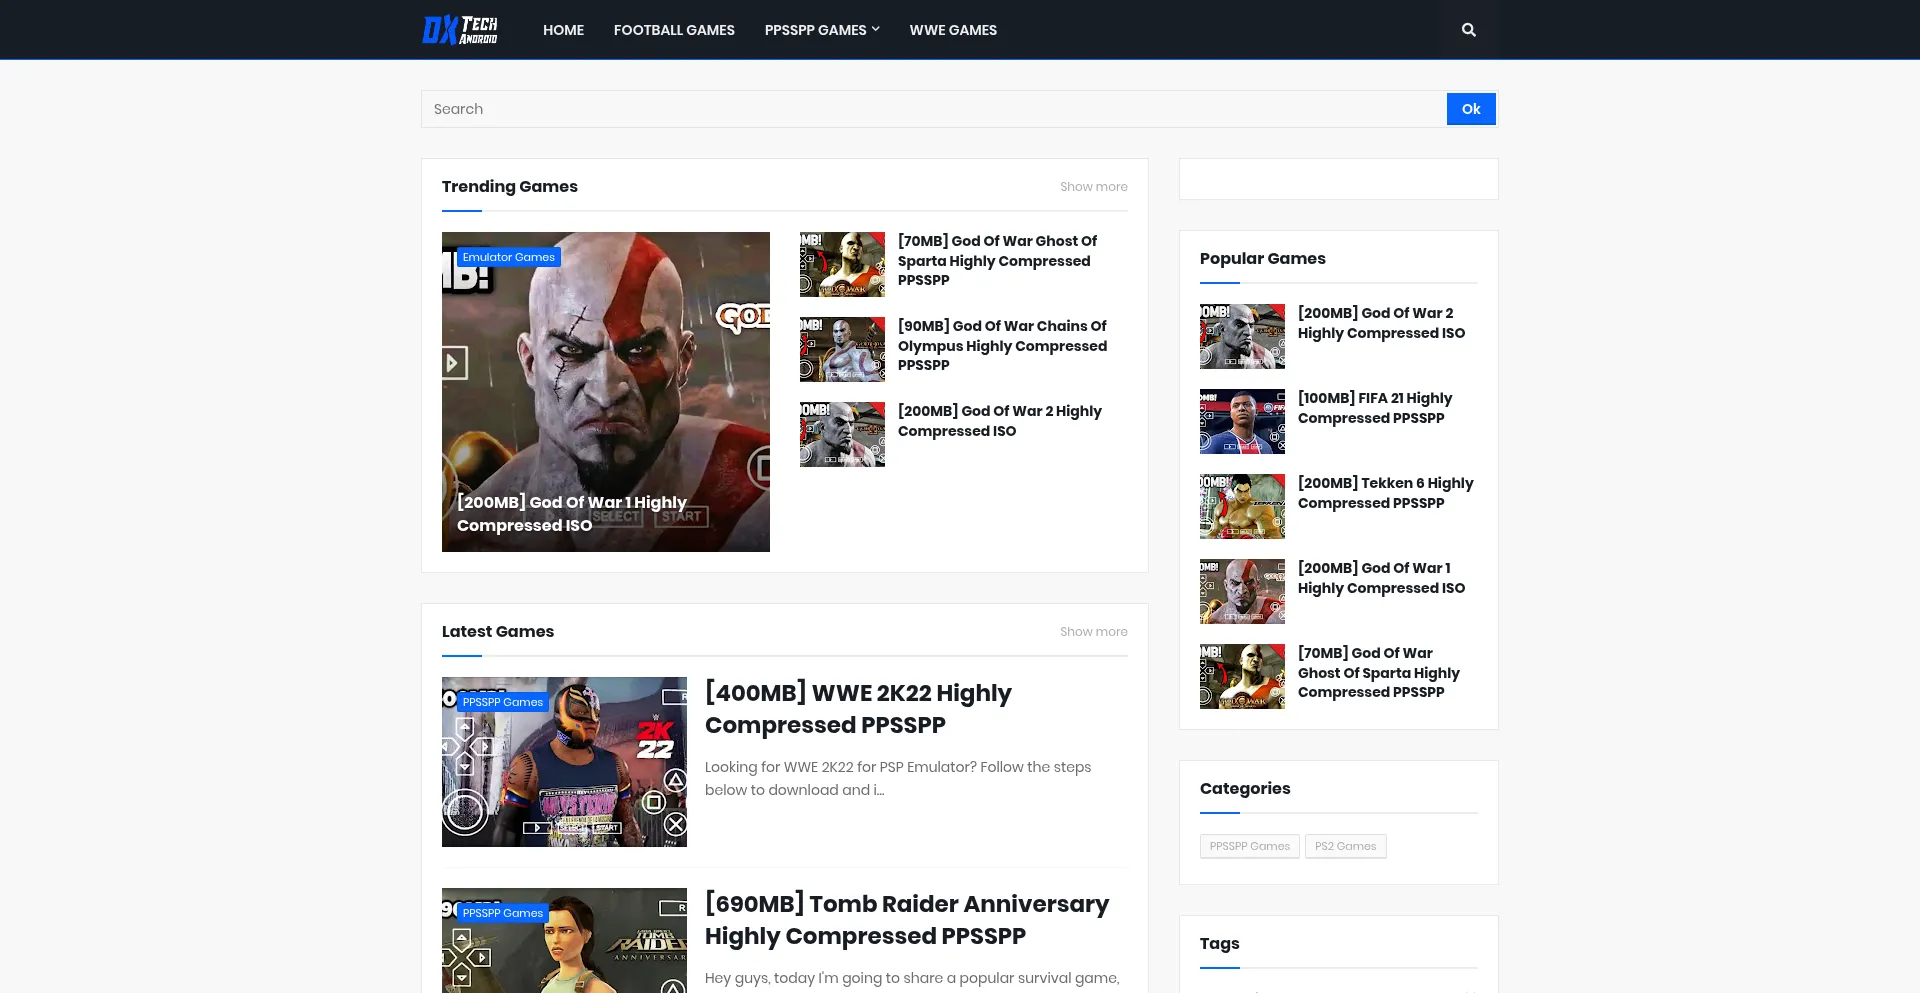Click the Tomb Raider post excerpt text

[912, 978]
